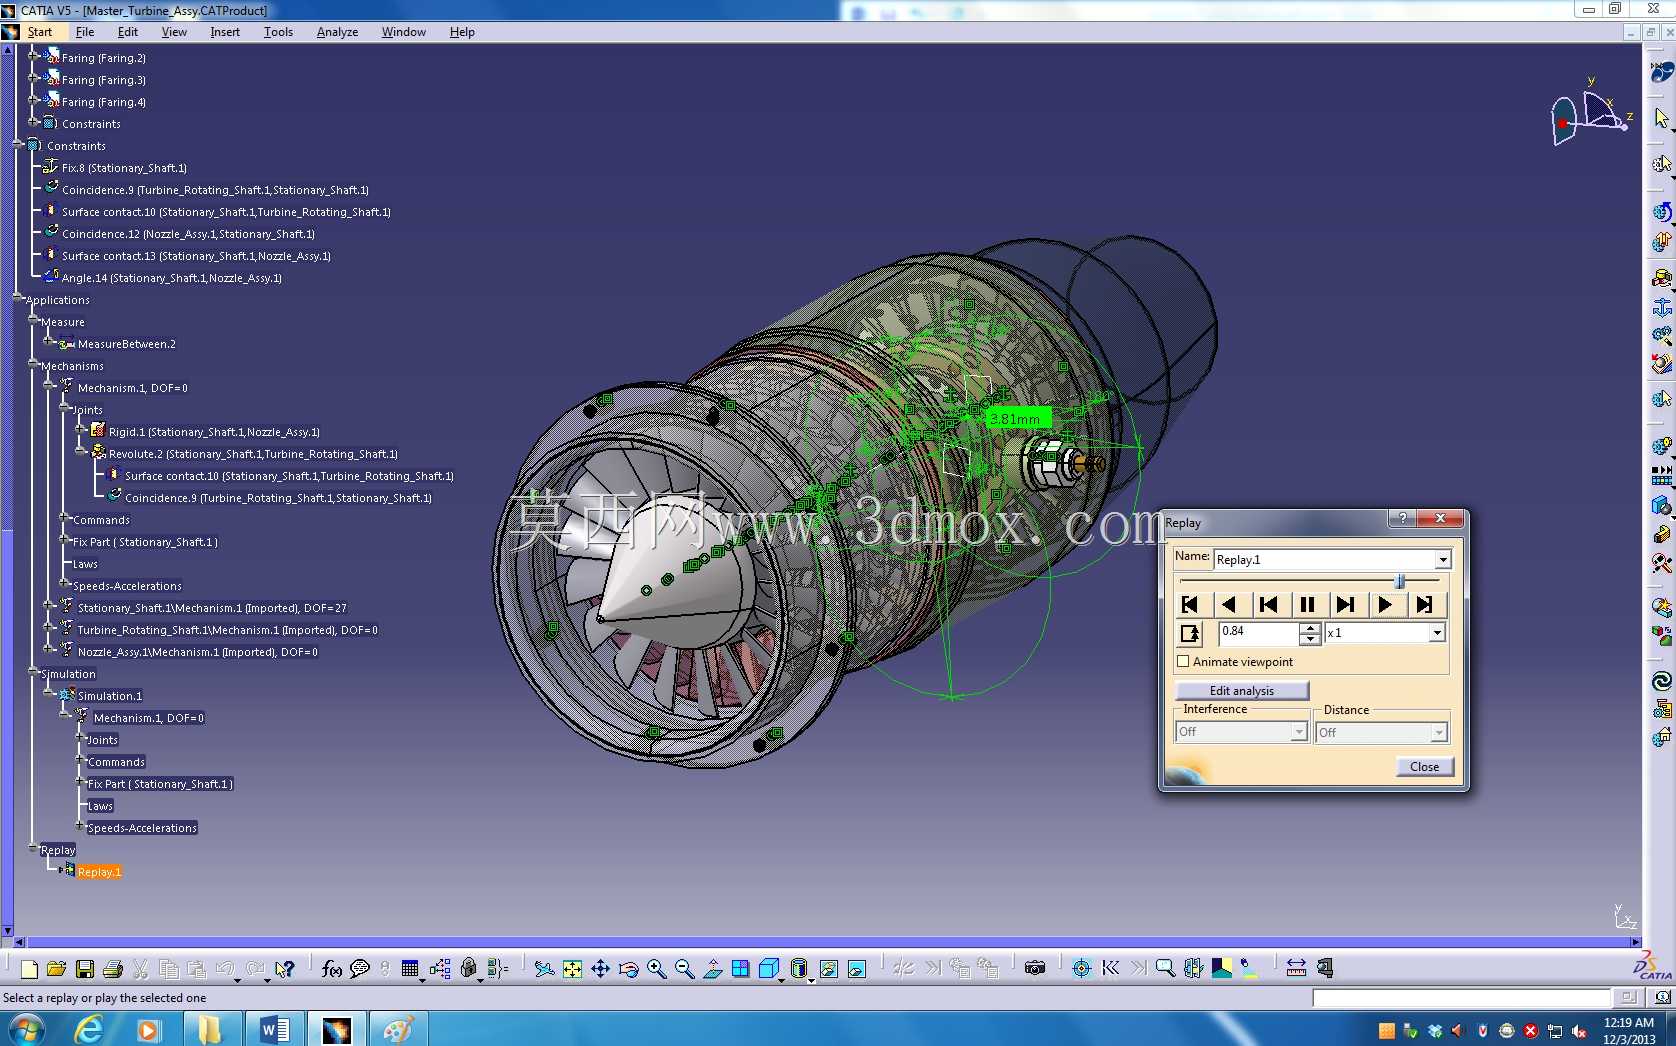Image resolution: width=1676 pixels, height=1046 pixels.
Task: Open the Replay Name dropdown
Action: 1442,560
